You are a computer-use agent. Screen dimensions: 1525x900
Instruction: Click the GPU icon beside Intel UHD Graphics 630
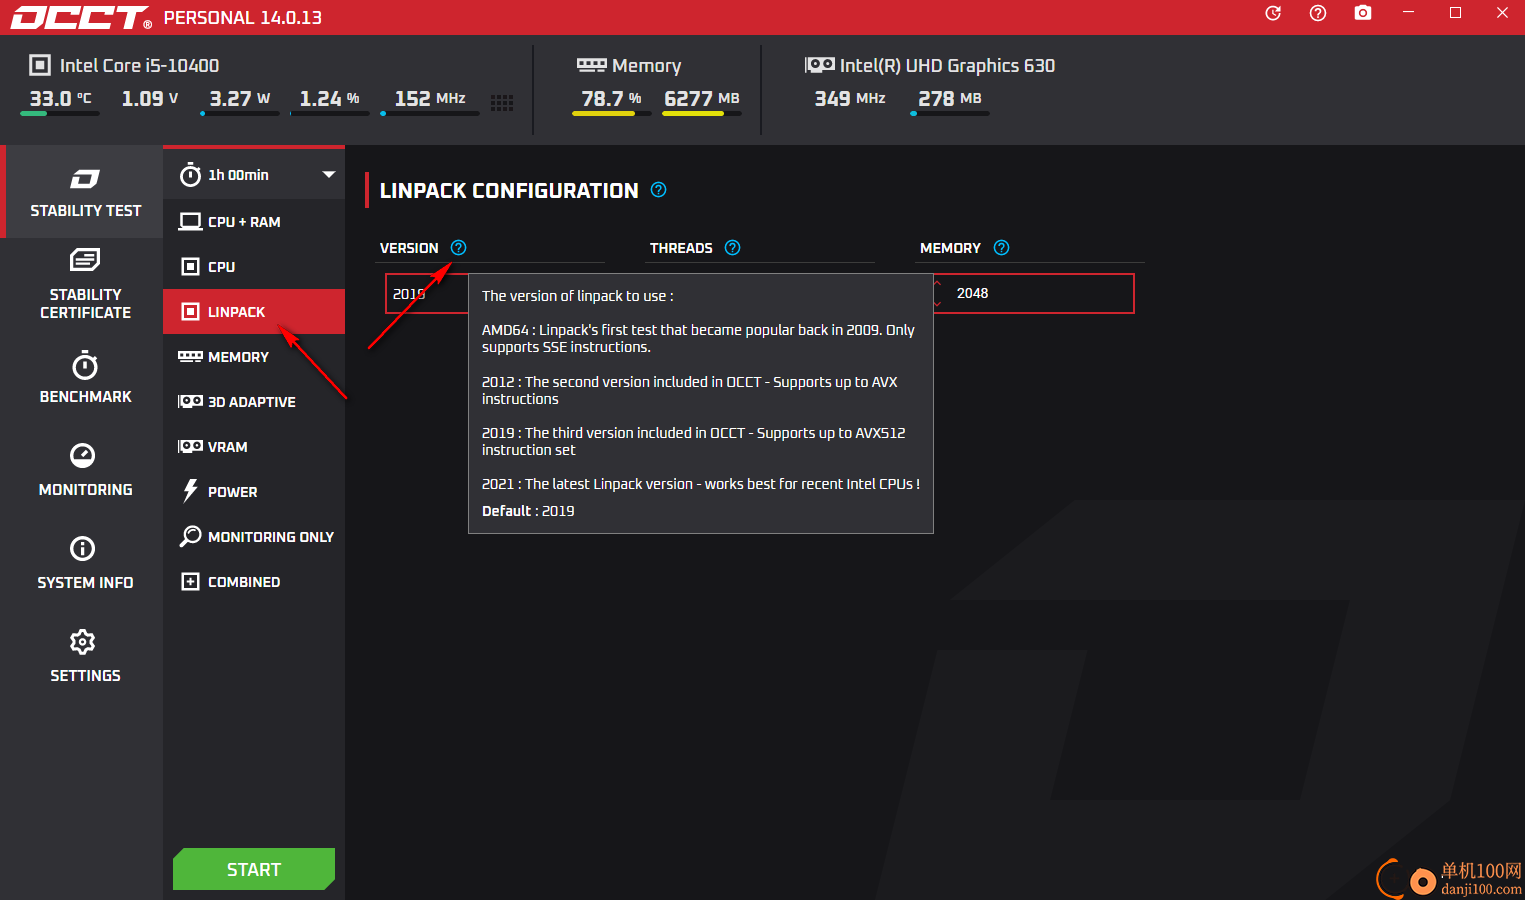[820, 65]
